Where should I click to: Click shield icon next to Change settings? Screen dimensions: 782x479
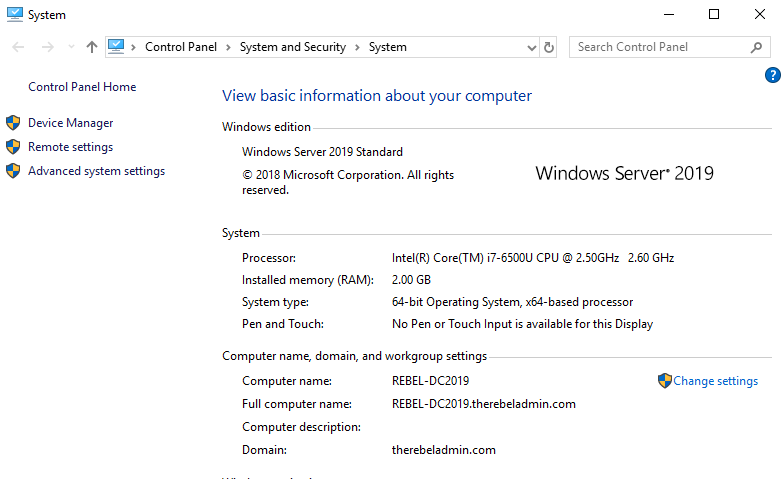tap(665, 381)
